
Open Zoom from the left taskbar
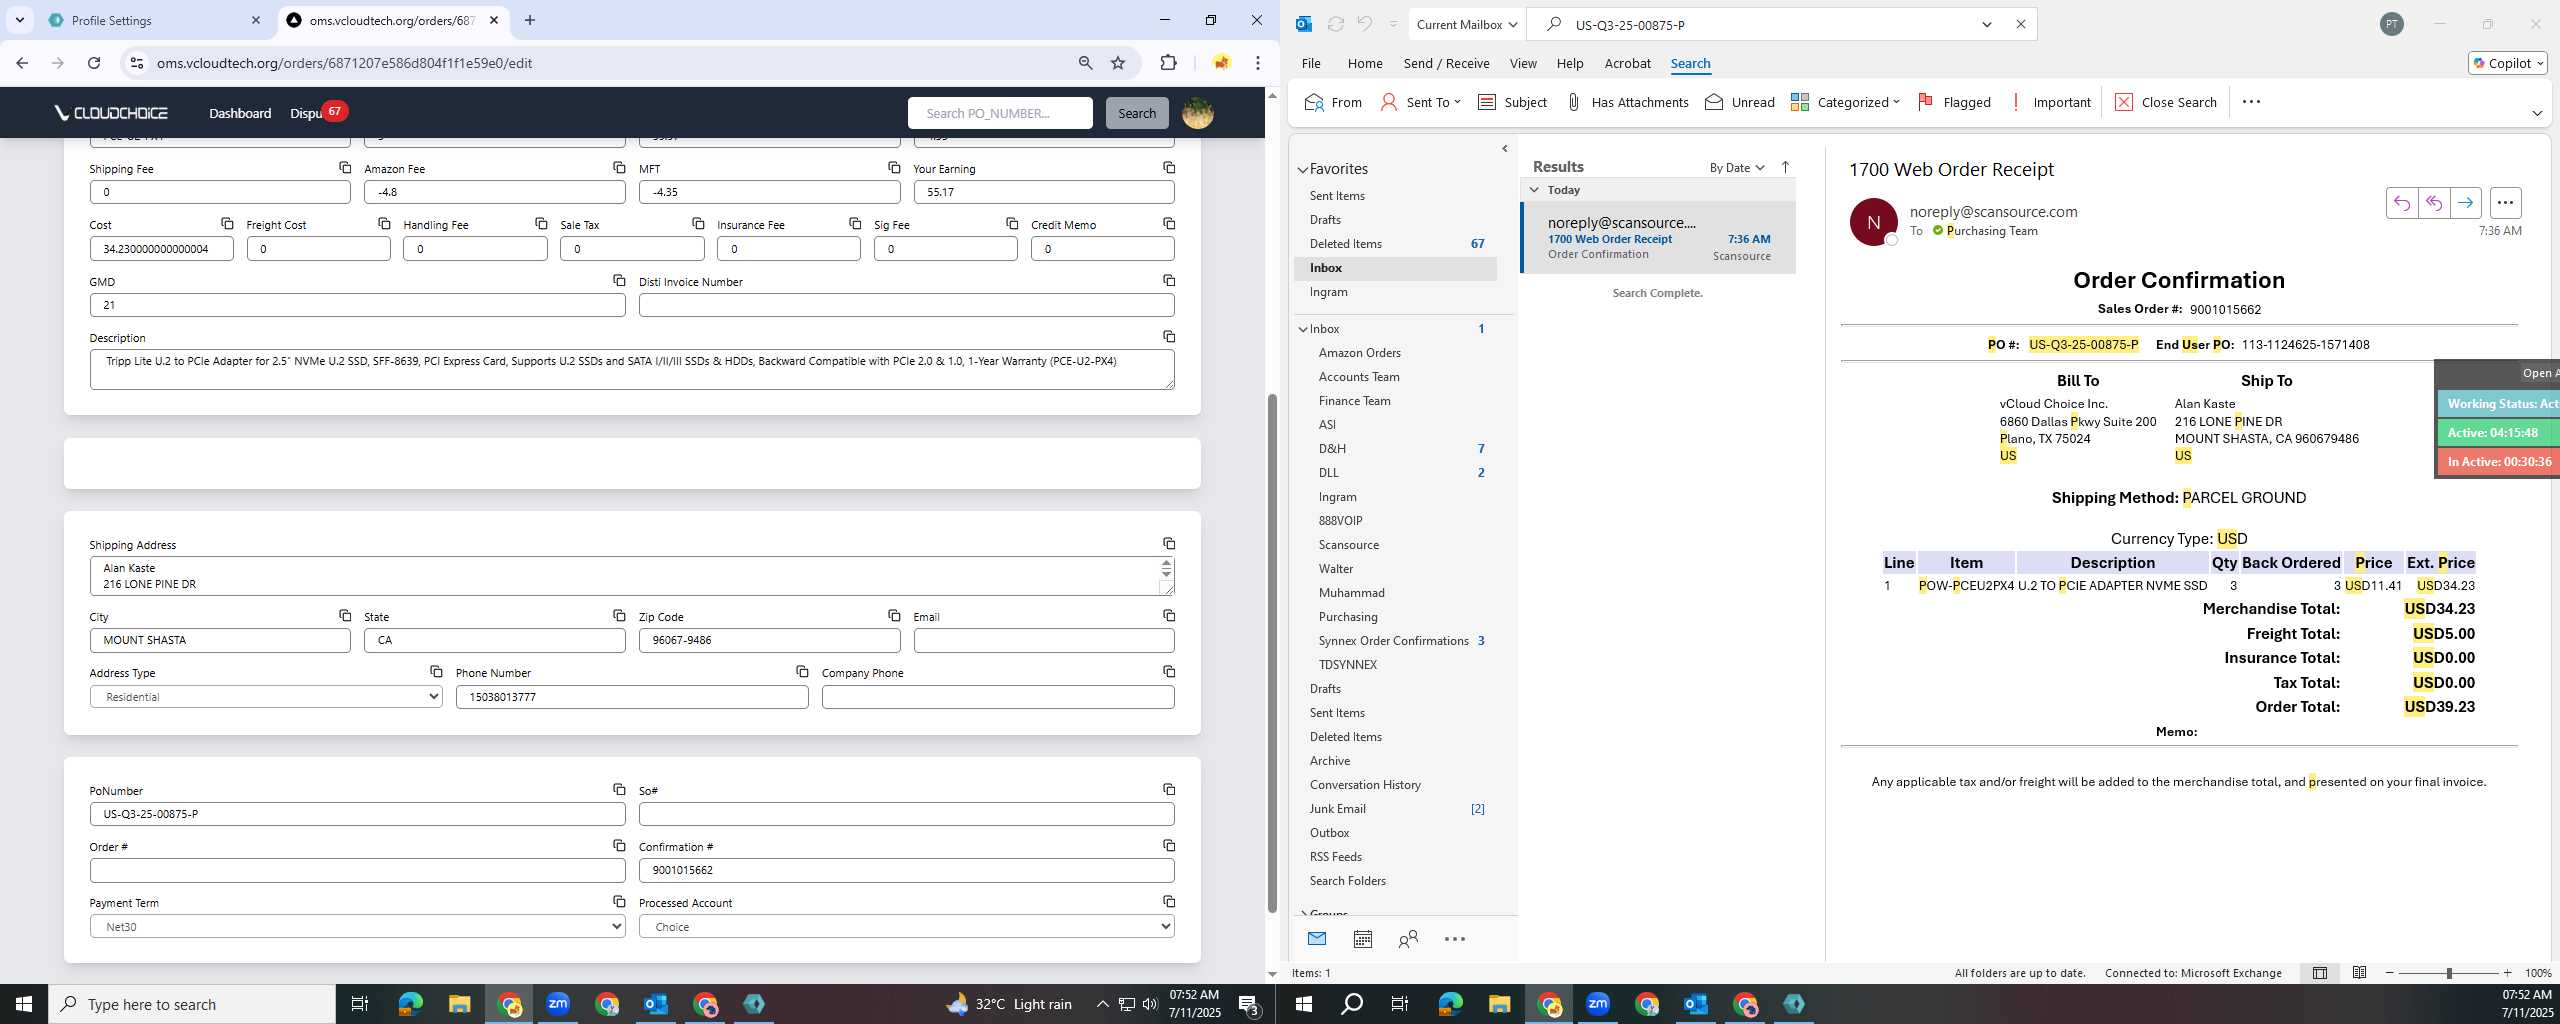558,1004
